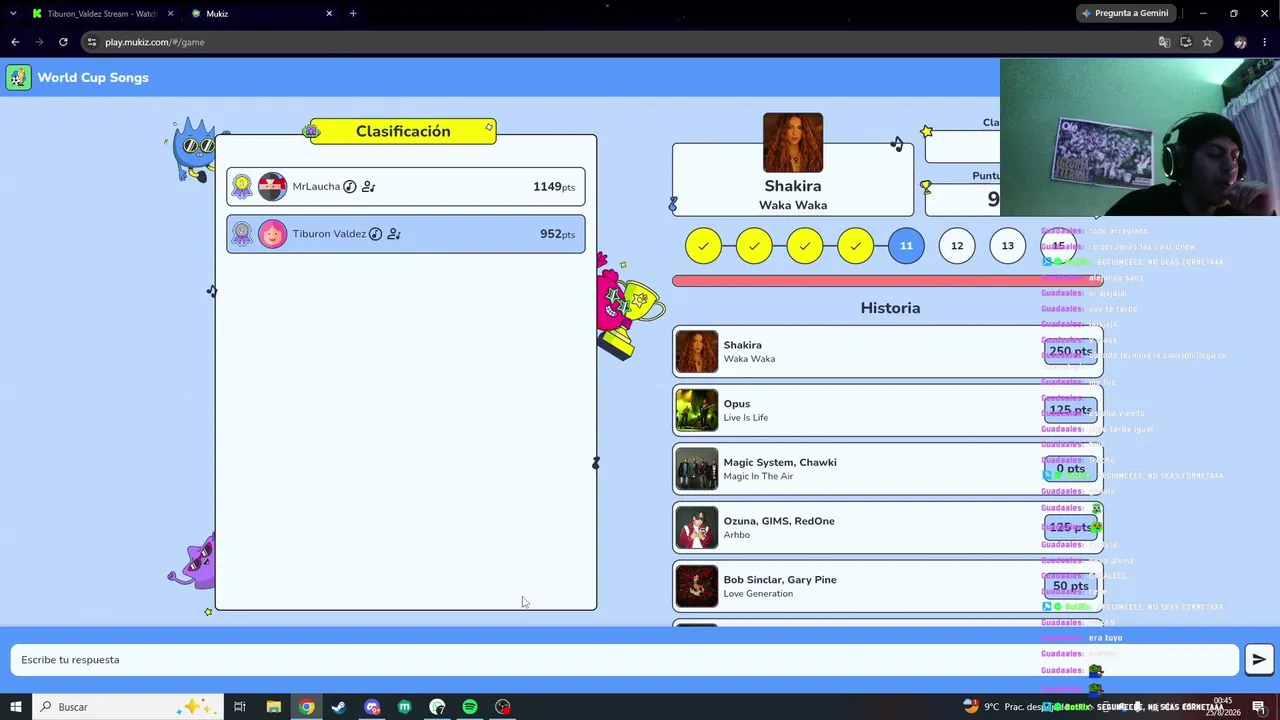Open the Windows Start menu

coord(16,707)
